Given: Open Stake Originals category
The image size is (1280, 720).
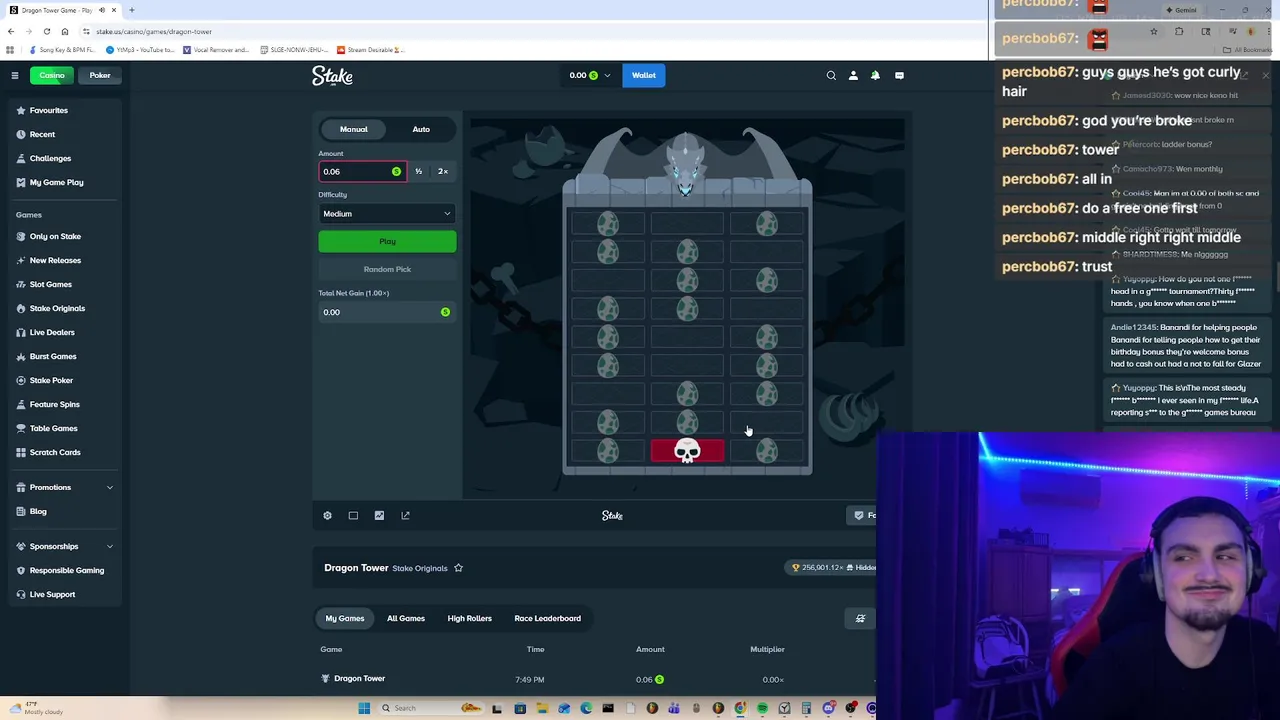Looking at the screenshot, I should point(57,308).
